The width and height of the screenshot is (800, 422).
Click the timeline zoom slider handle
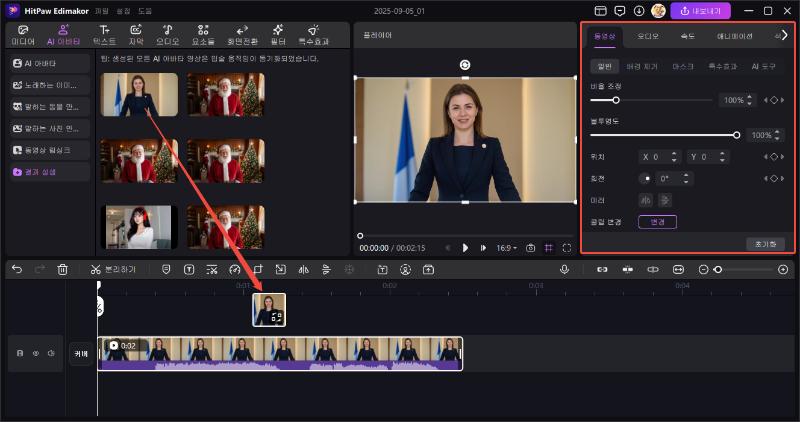[718, 269]
